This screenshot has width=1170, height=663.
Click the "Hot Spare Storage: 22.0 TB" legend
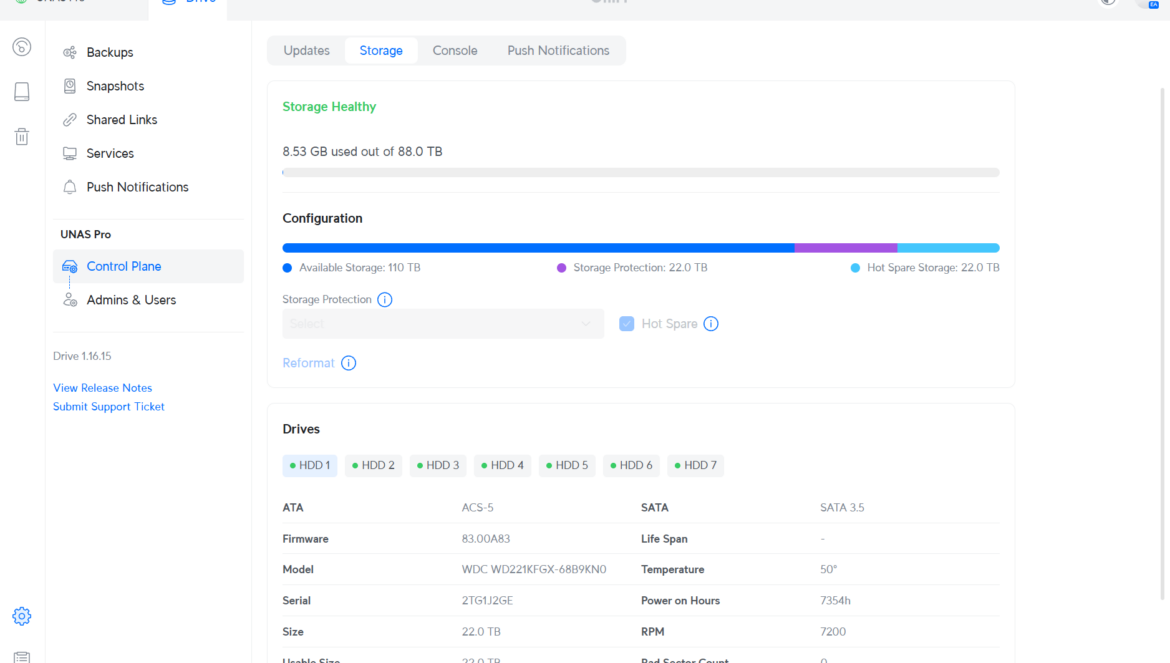coord(933,268)
